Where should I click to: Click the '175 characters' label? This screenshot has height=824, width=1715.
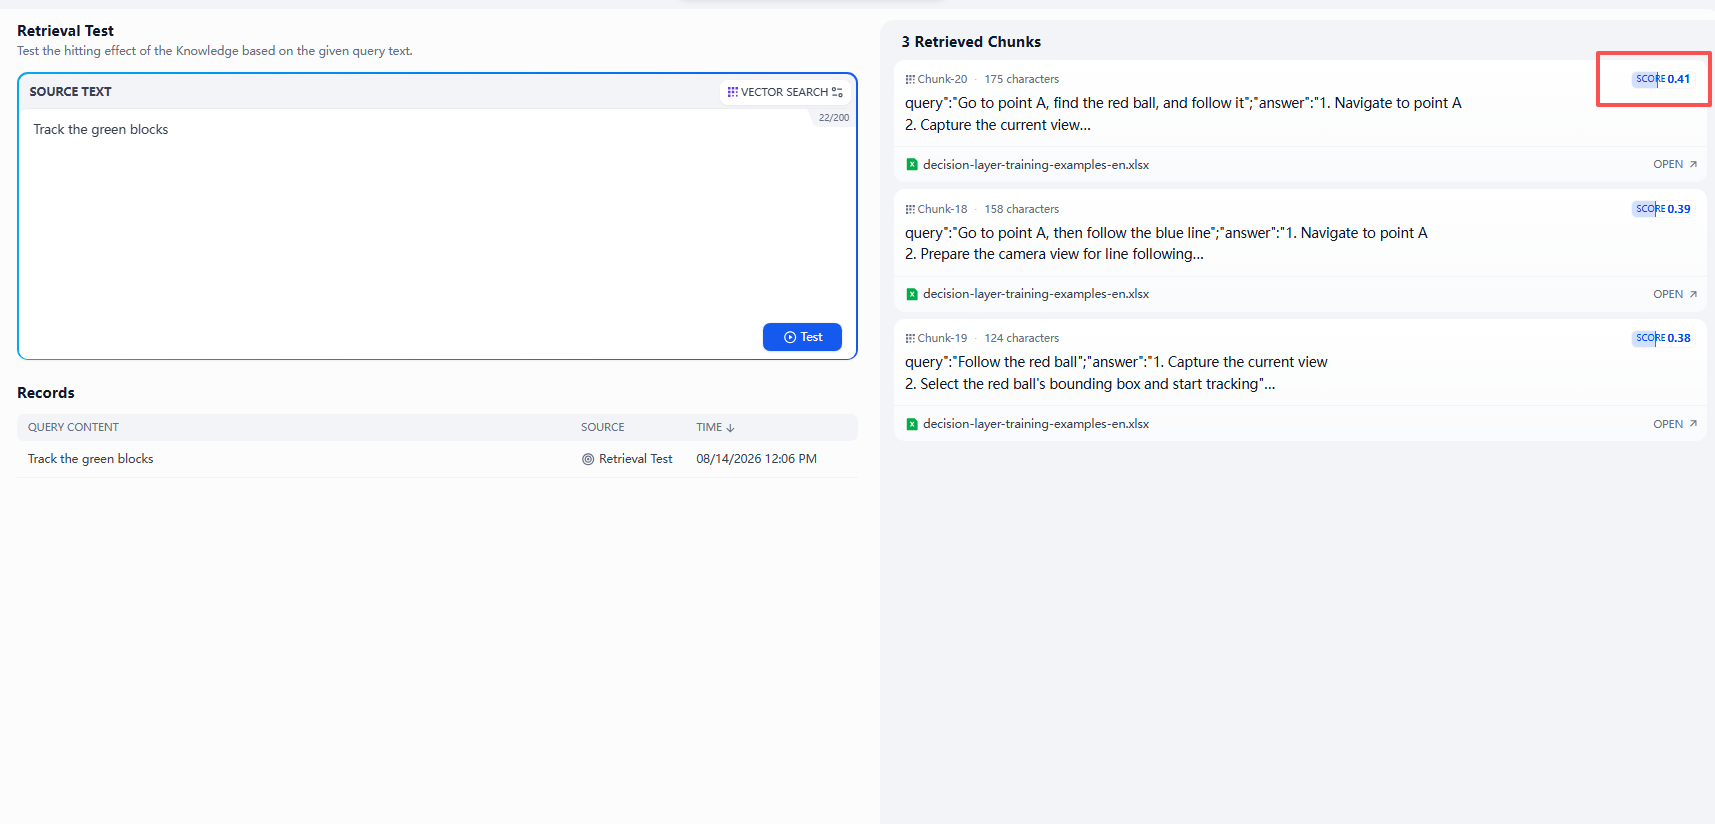tap(1021, 79)
